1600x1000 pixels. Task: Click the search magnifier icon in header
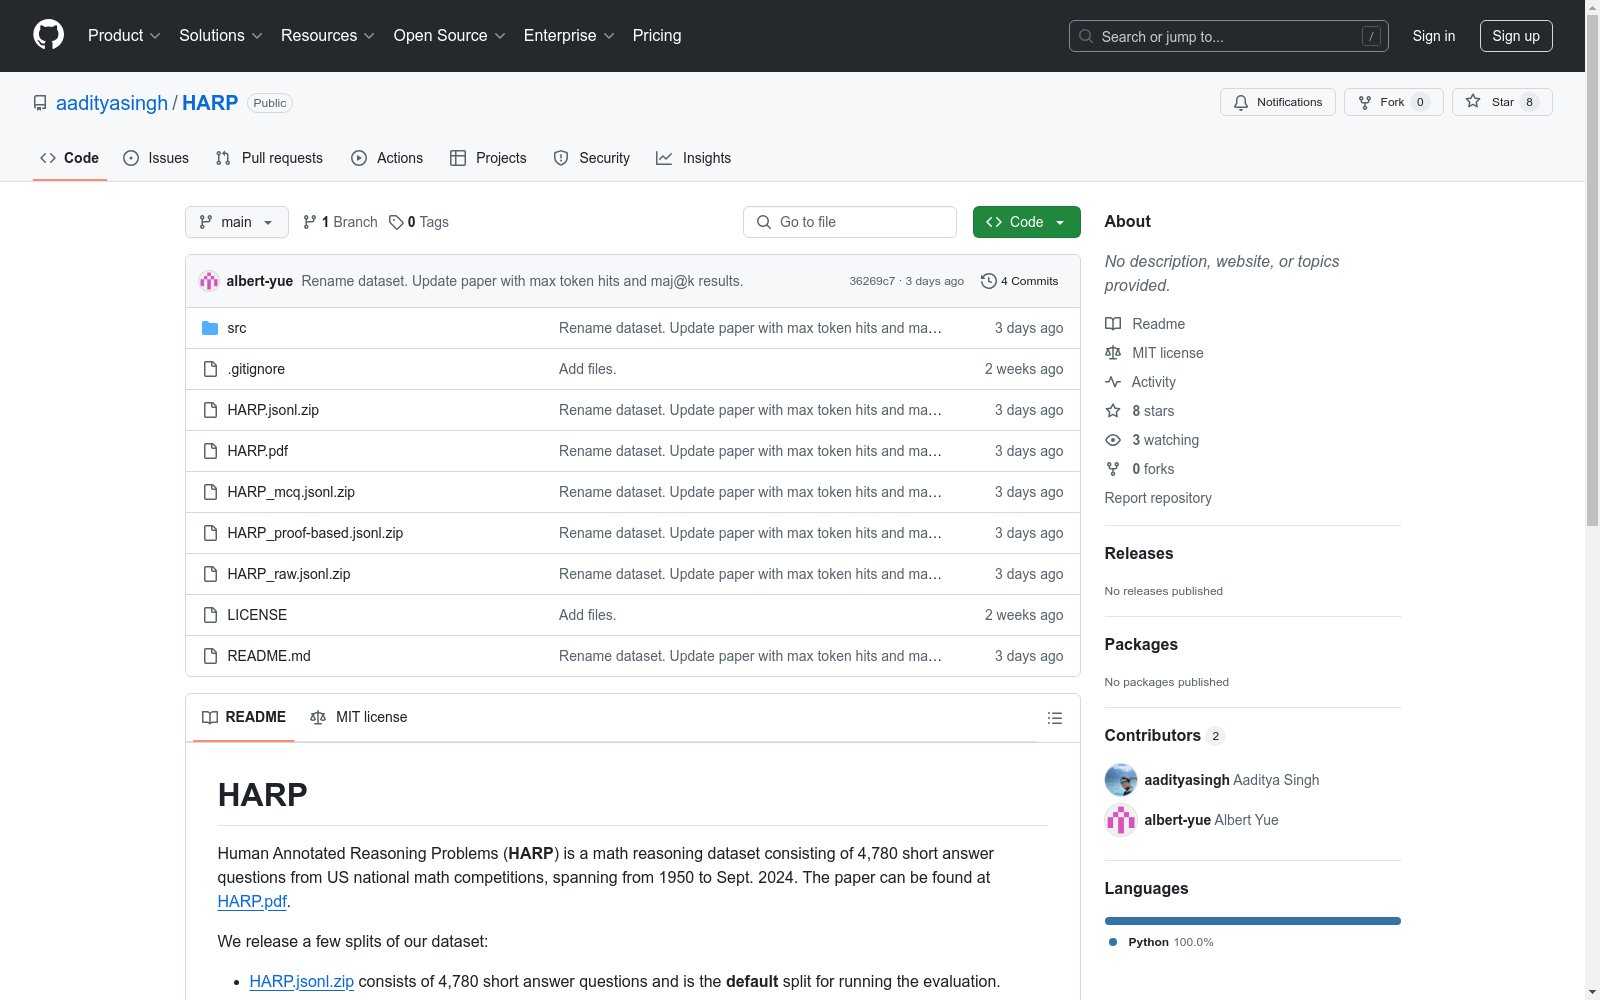click(x=1086, y=36)
